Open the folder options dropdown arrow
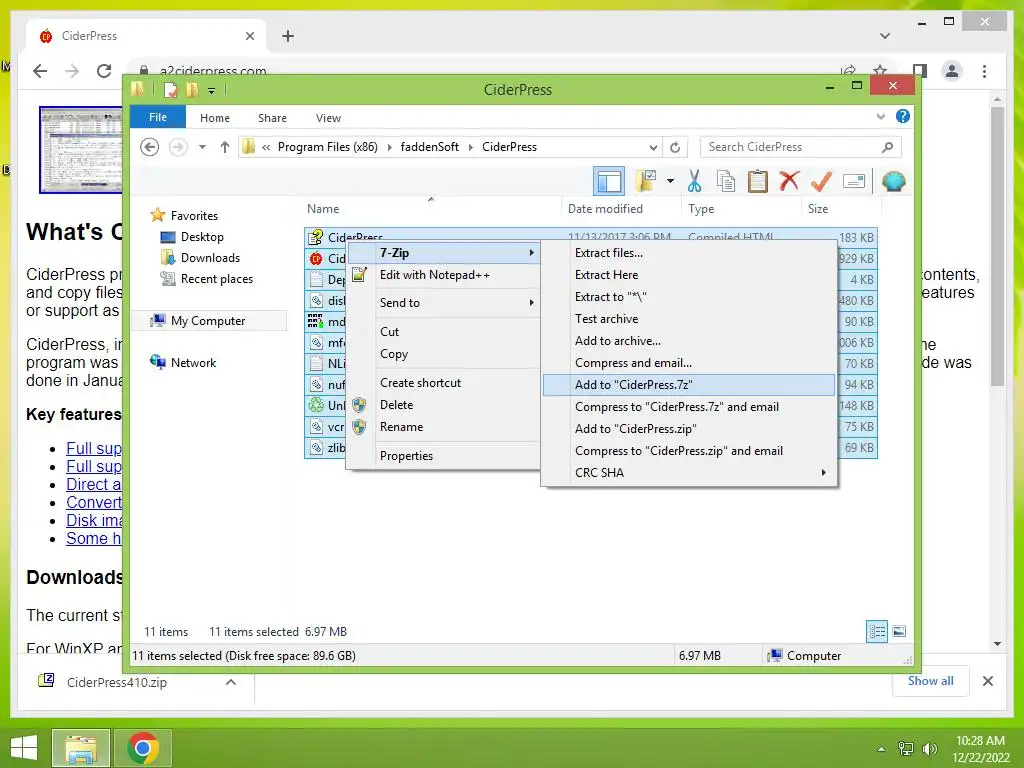 pos(671,181)
